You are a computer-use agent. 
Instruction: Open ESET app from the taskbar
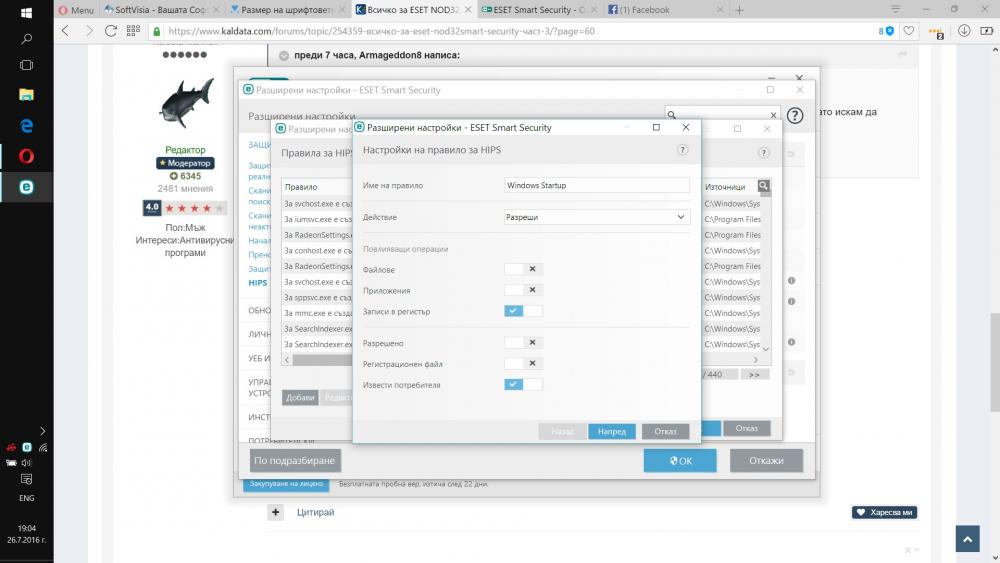[x=26, y=187]
